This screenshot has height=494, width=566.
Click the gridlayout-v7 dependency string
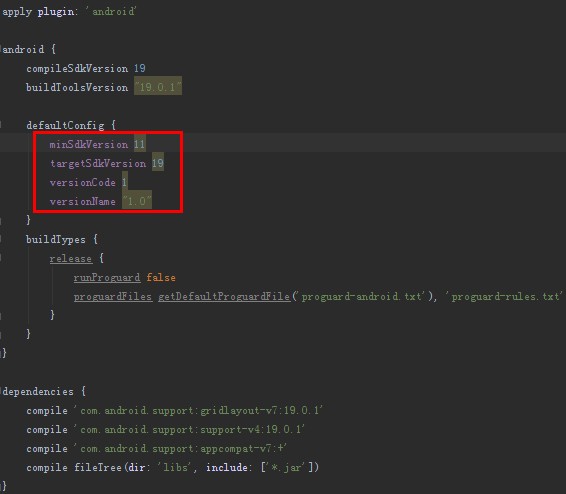198,410
